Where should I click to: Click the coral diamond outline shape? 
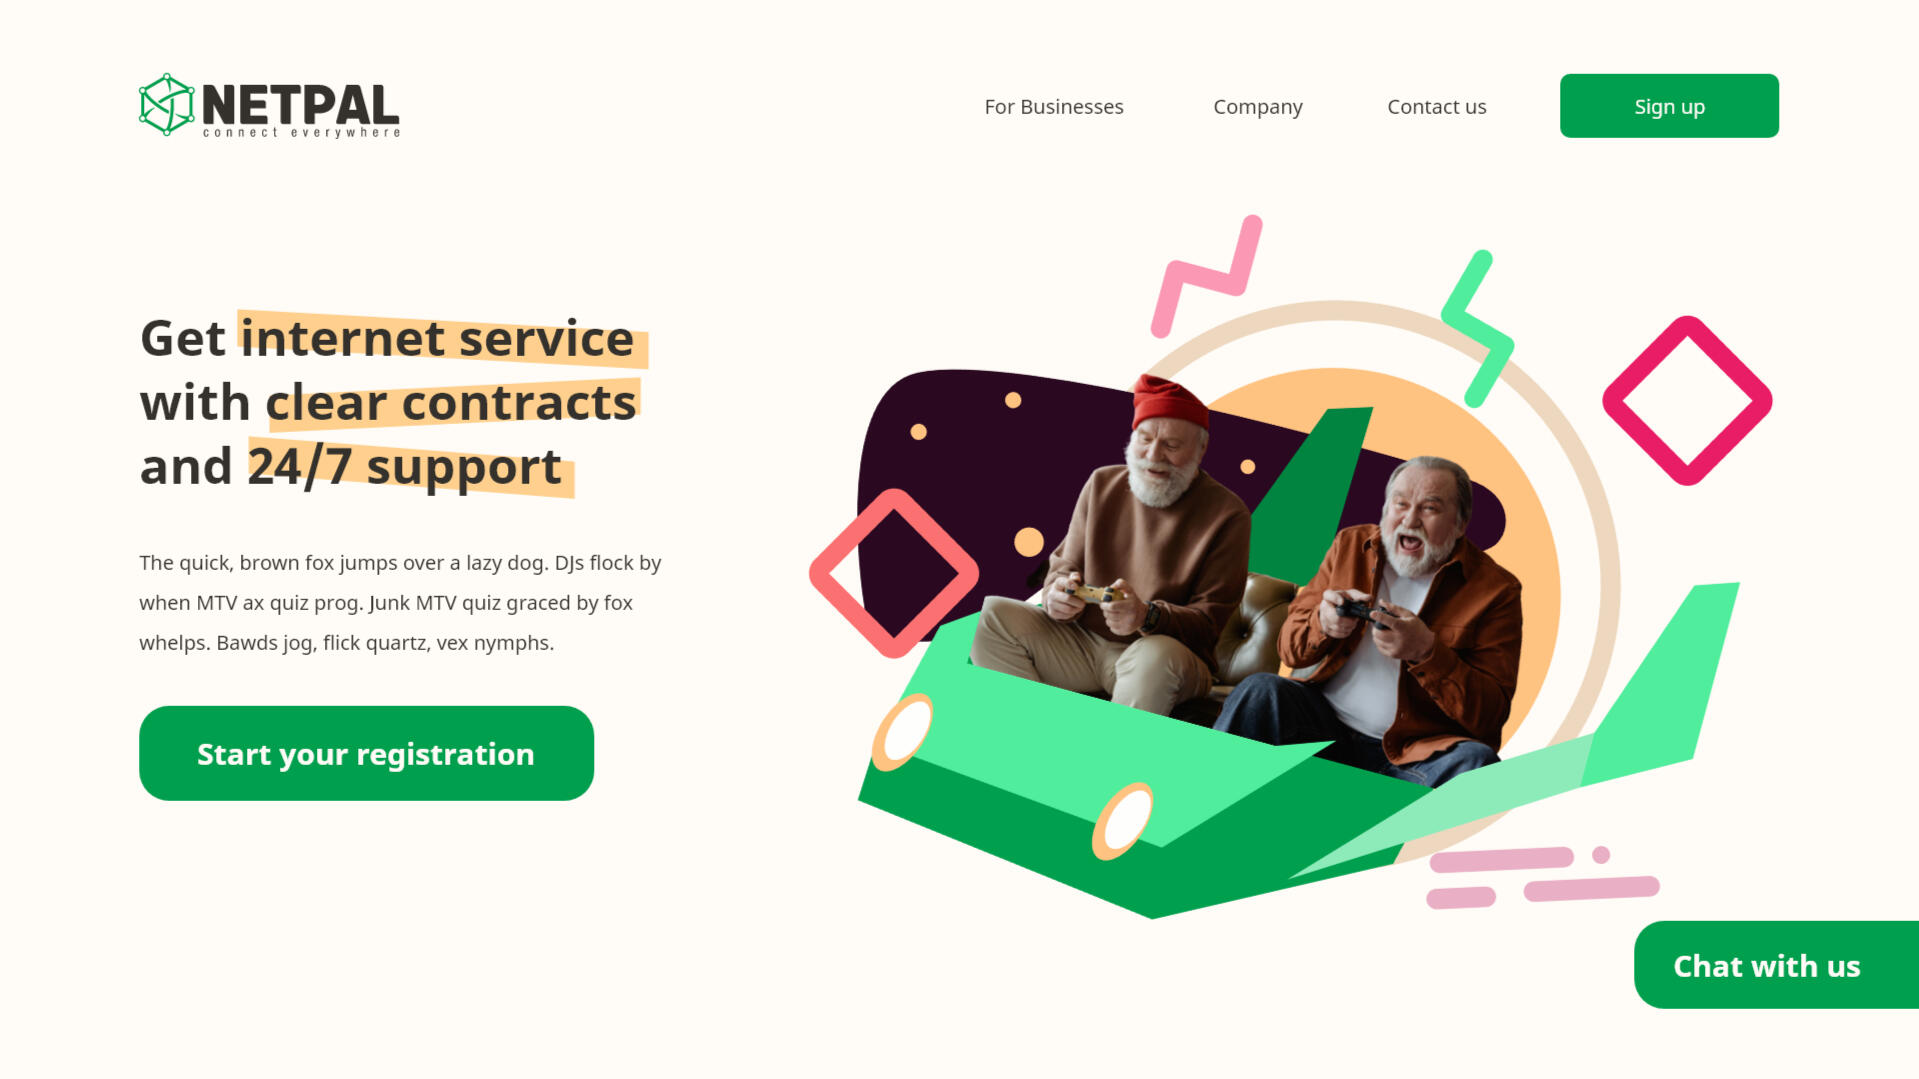(x=894, y=573)
